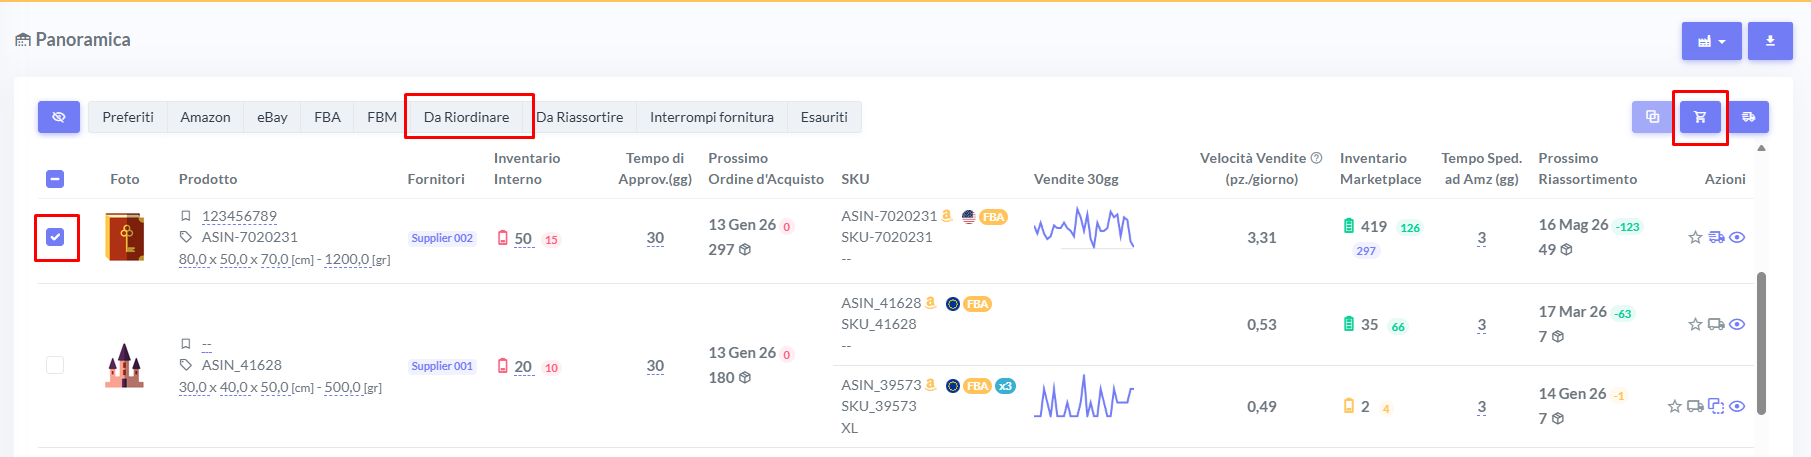The height and width of the screenshot is (457, 1811).
Task: Click blue truck icon in ASIN-7020231 row
Action: click(1716, 238)
